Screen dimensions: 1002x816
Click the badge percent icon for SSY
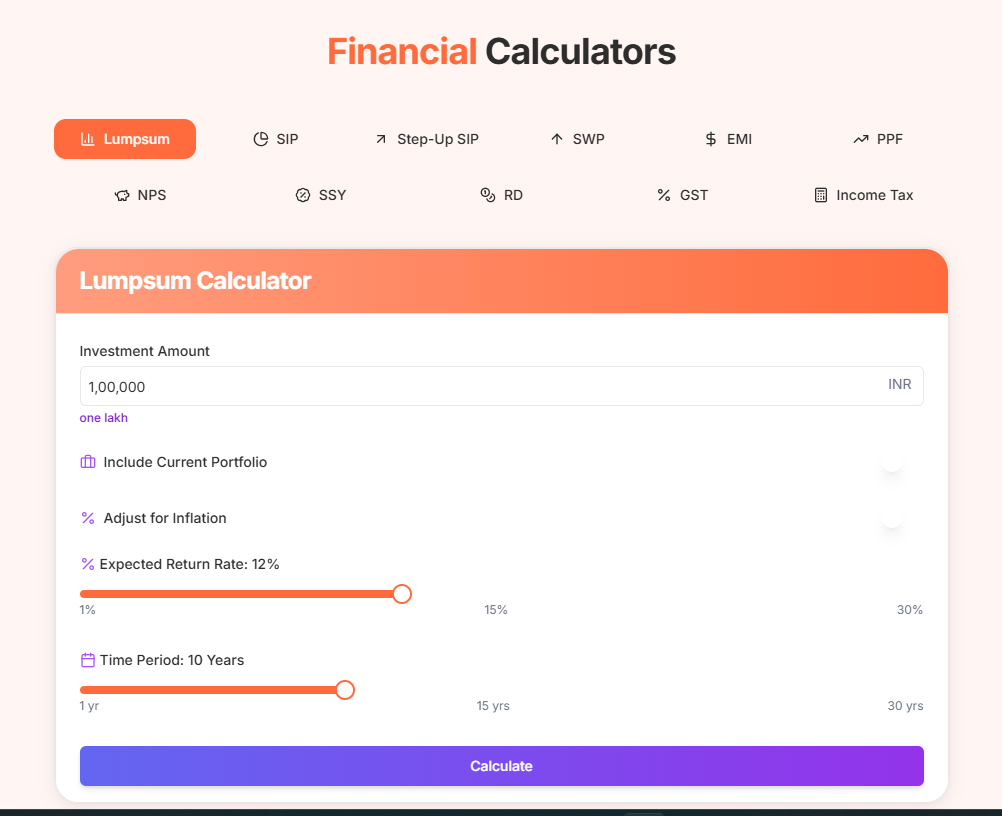point(303,196)
